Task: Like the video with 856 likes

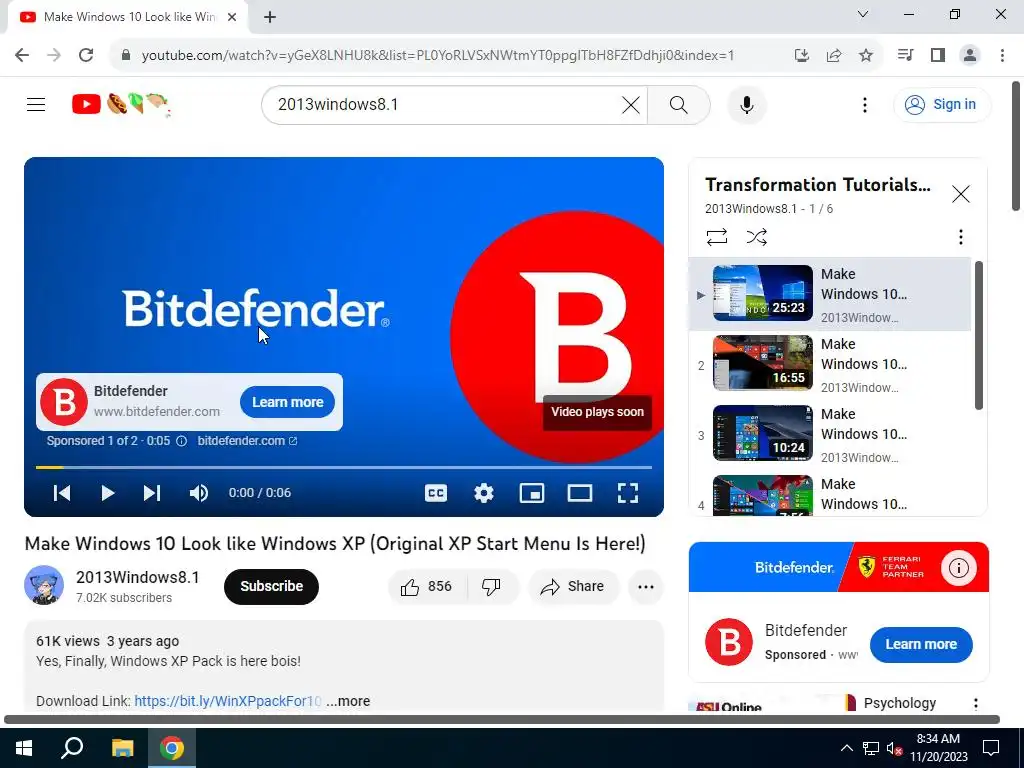Action: pos(427,586)
